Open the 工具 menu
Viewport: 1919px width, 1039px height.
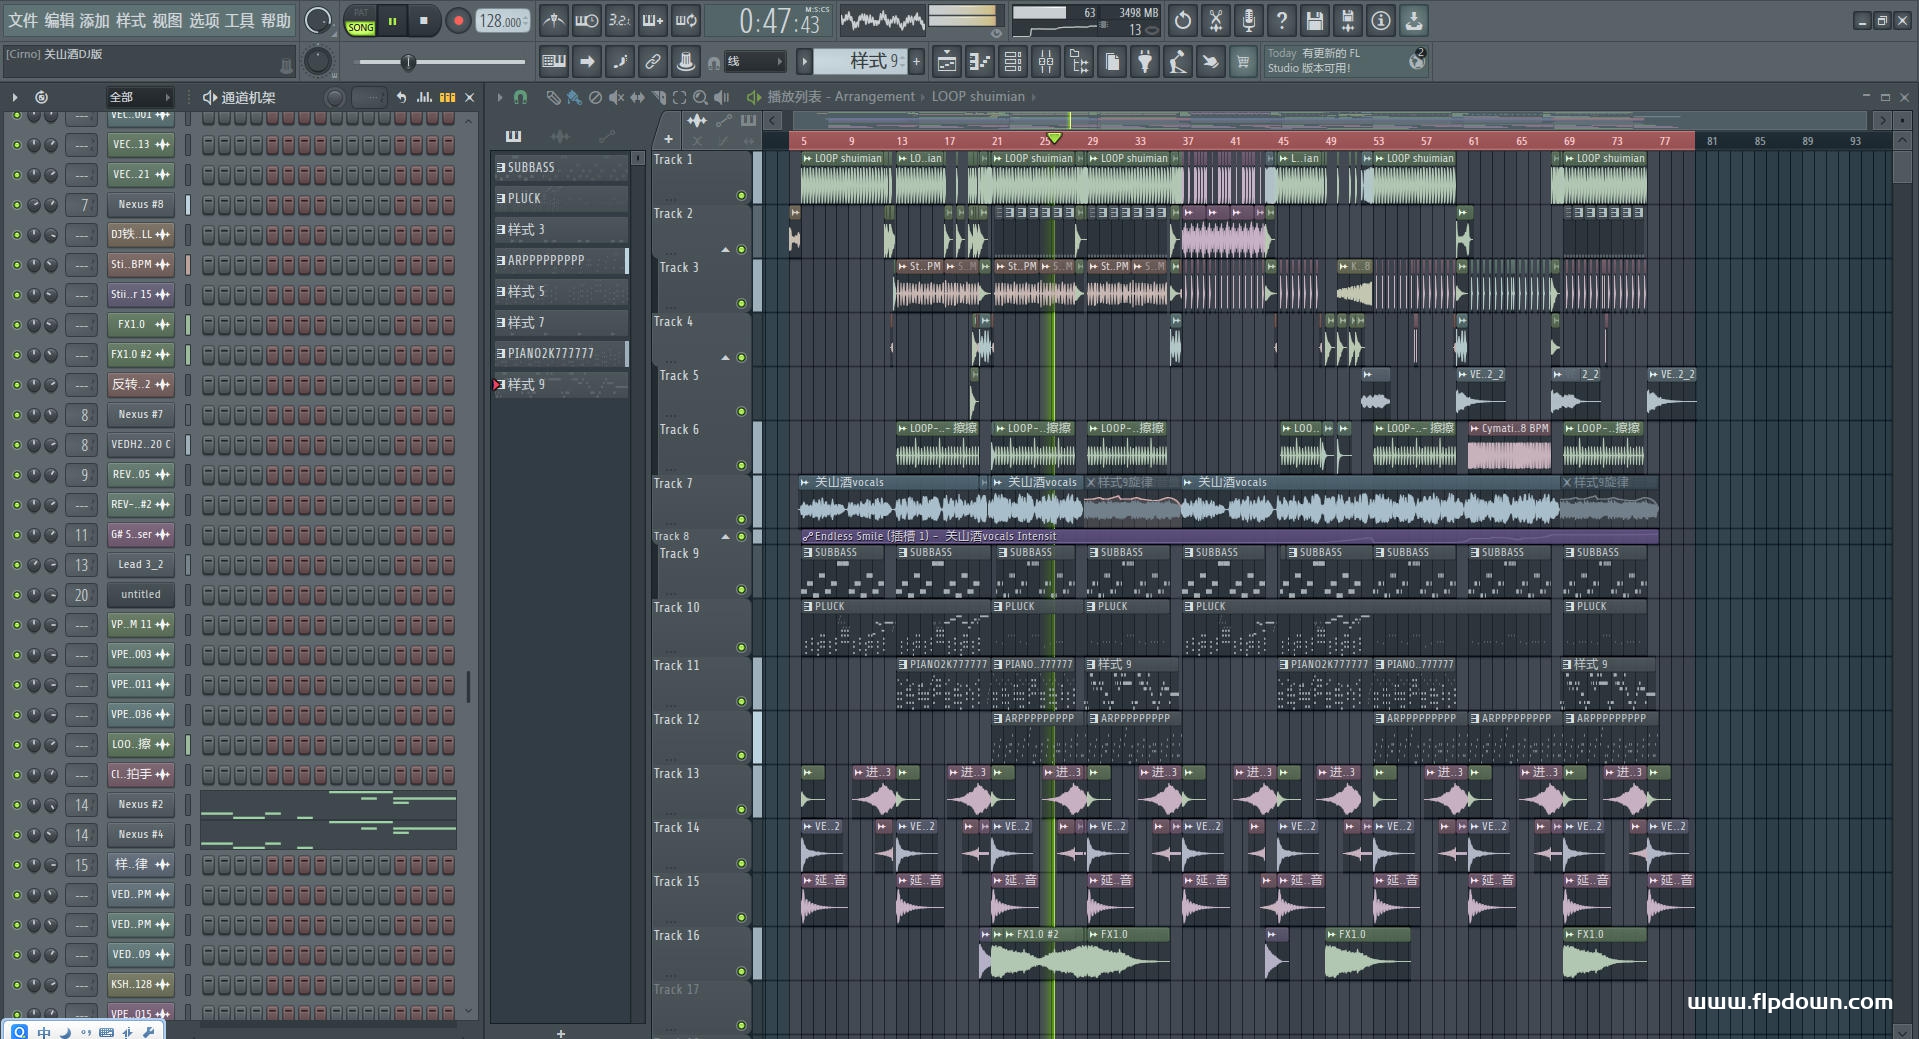click(x=239, y=21)
